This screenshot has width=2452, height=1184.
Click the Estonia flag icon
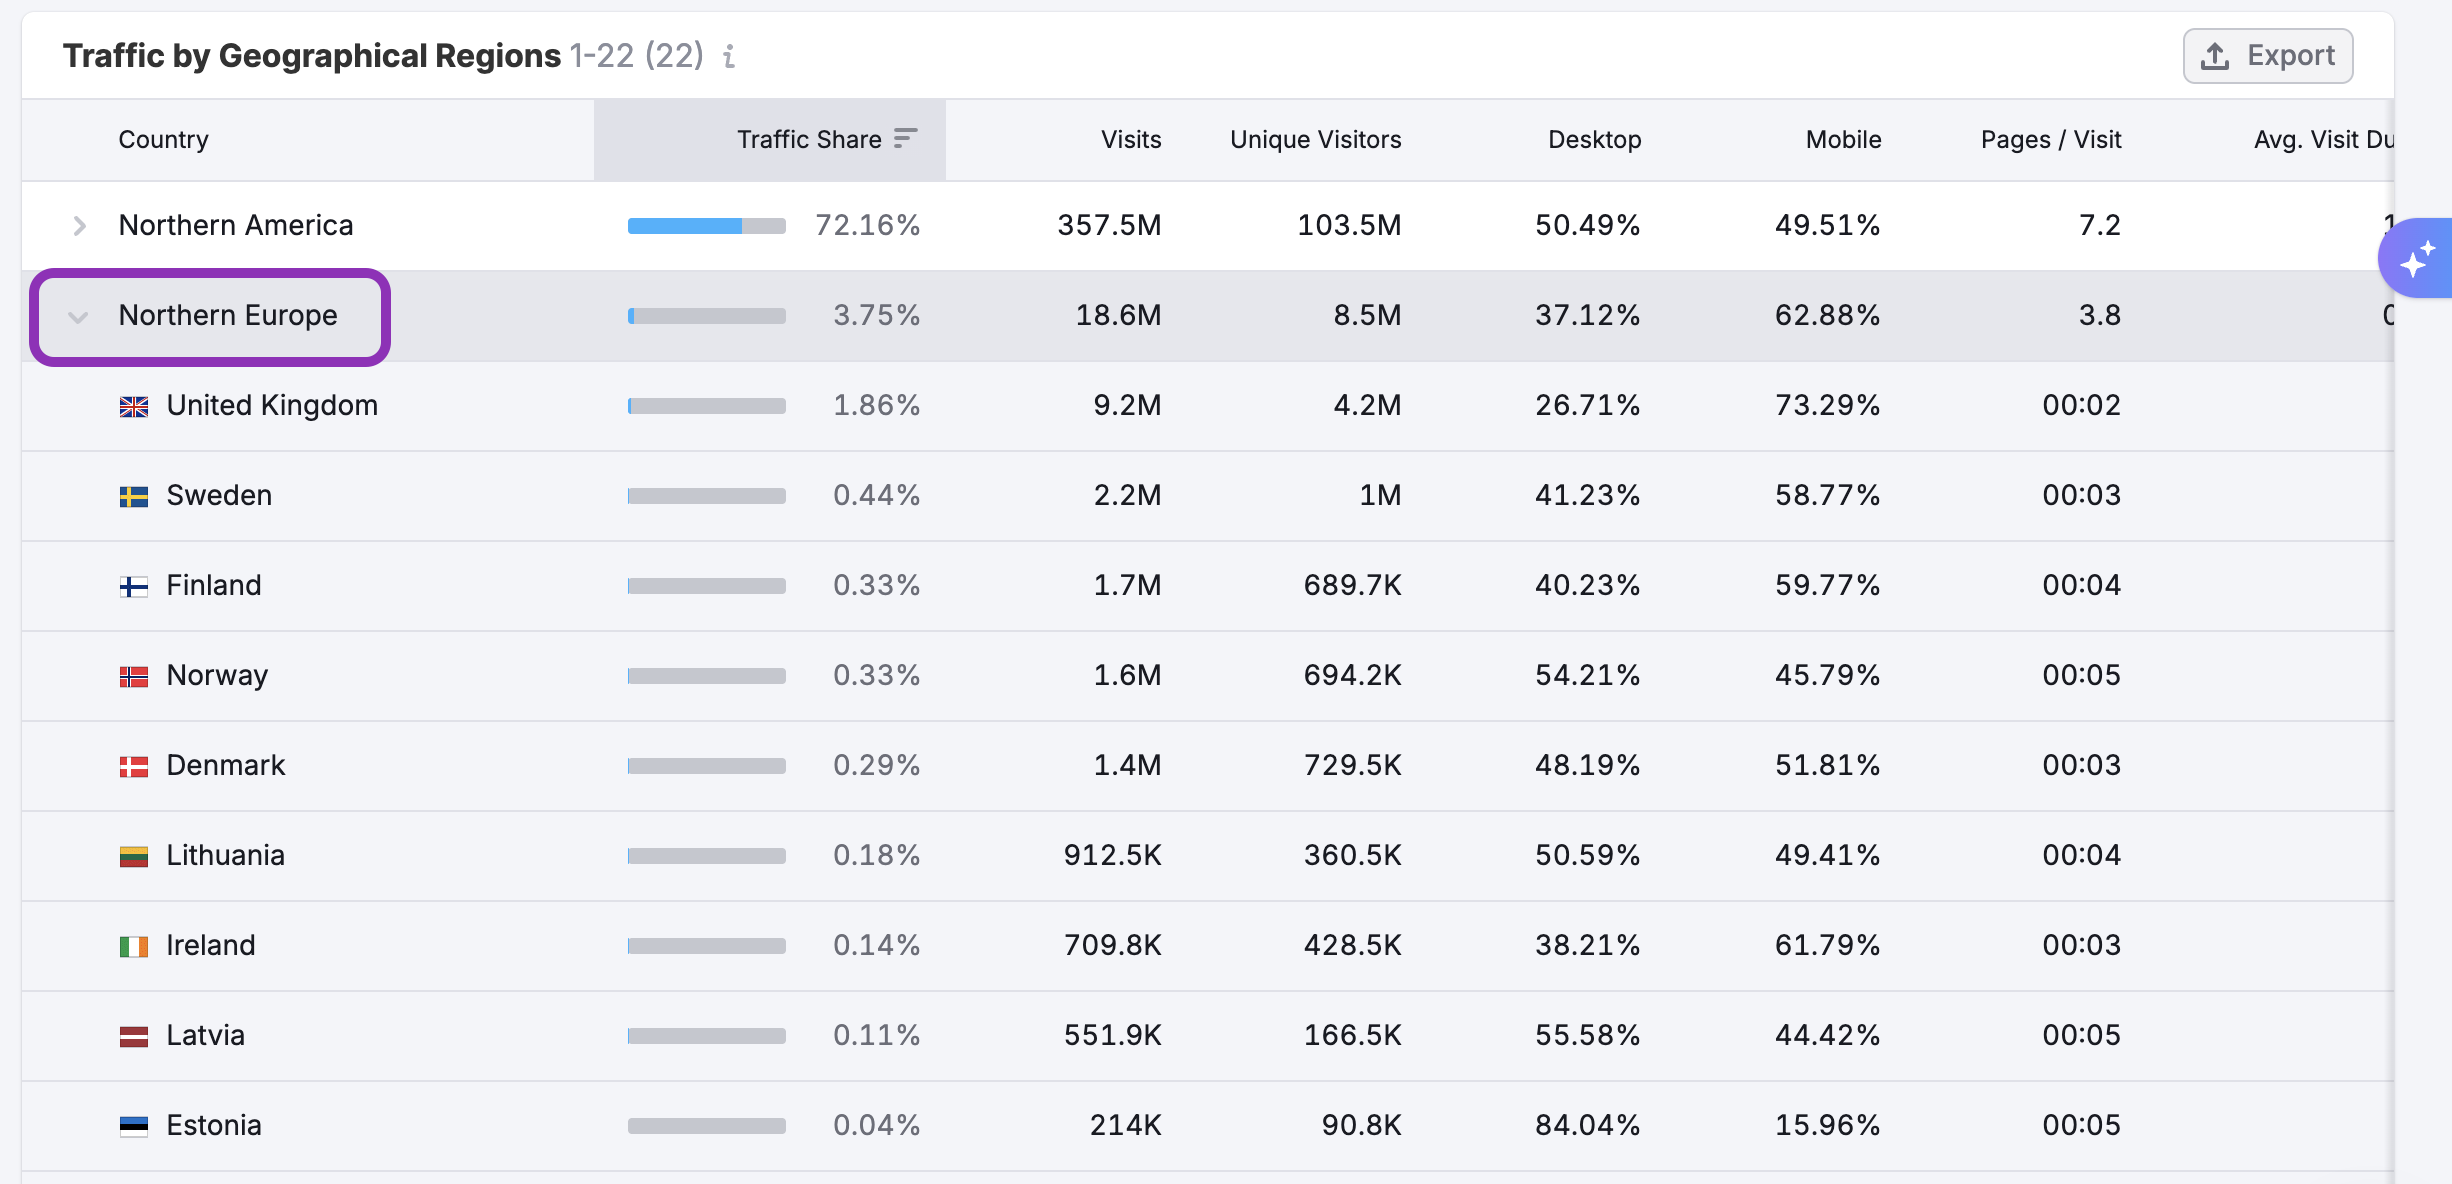click(x=134, y=1126)
